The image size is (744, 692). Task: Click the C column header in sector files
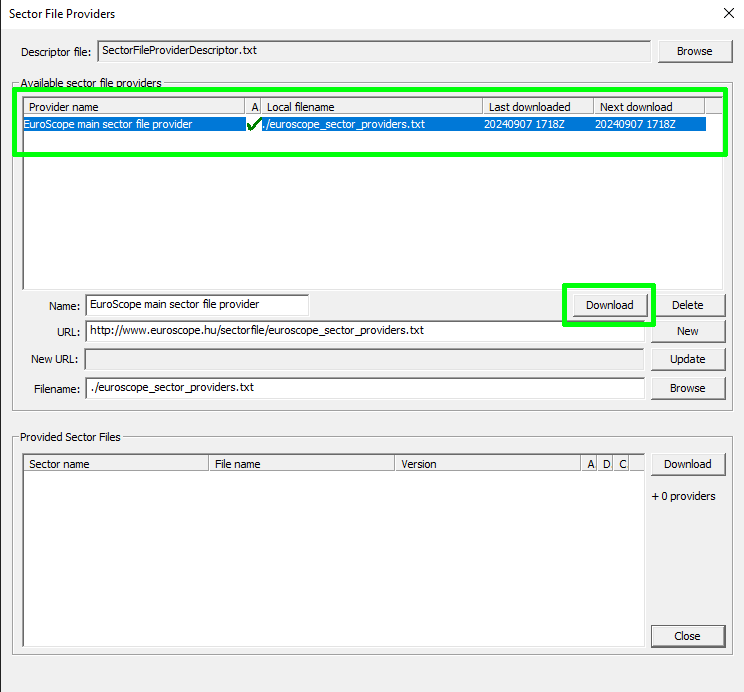click(x=622, y=464)
